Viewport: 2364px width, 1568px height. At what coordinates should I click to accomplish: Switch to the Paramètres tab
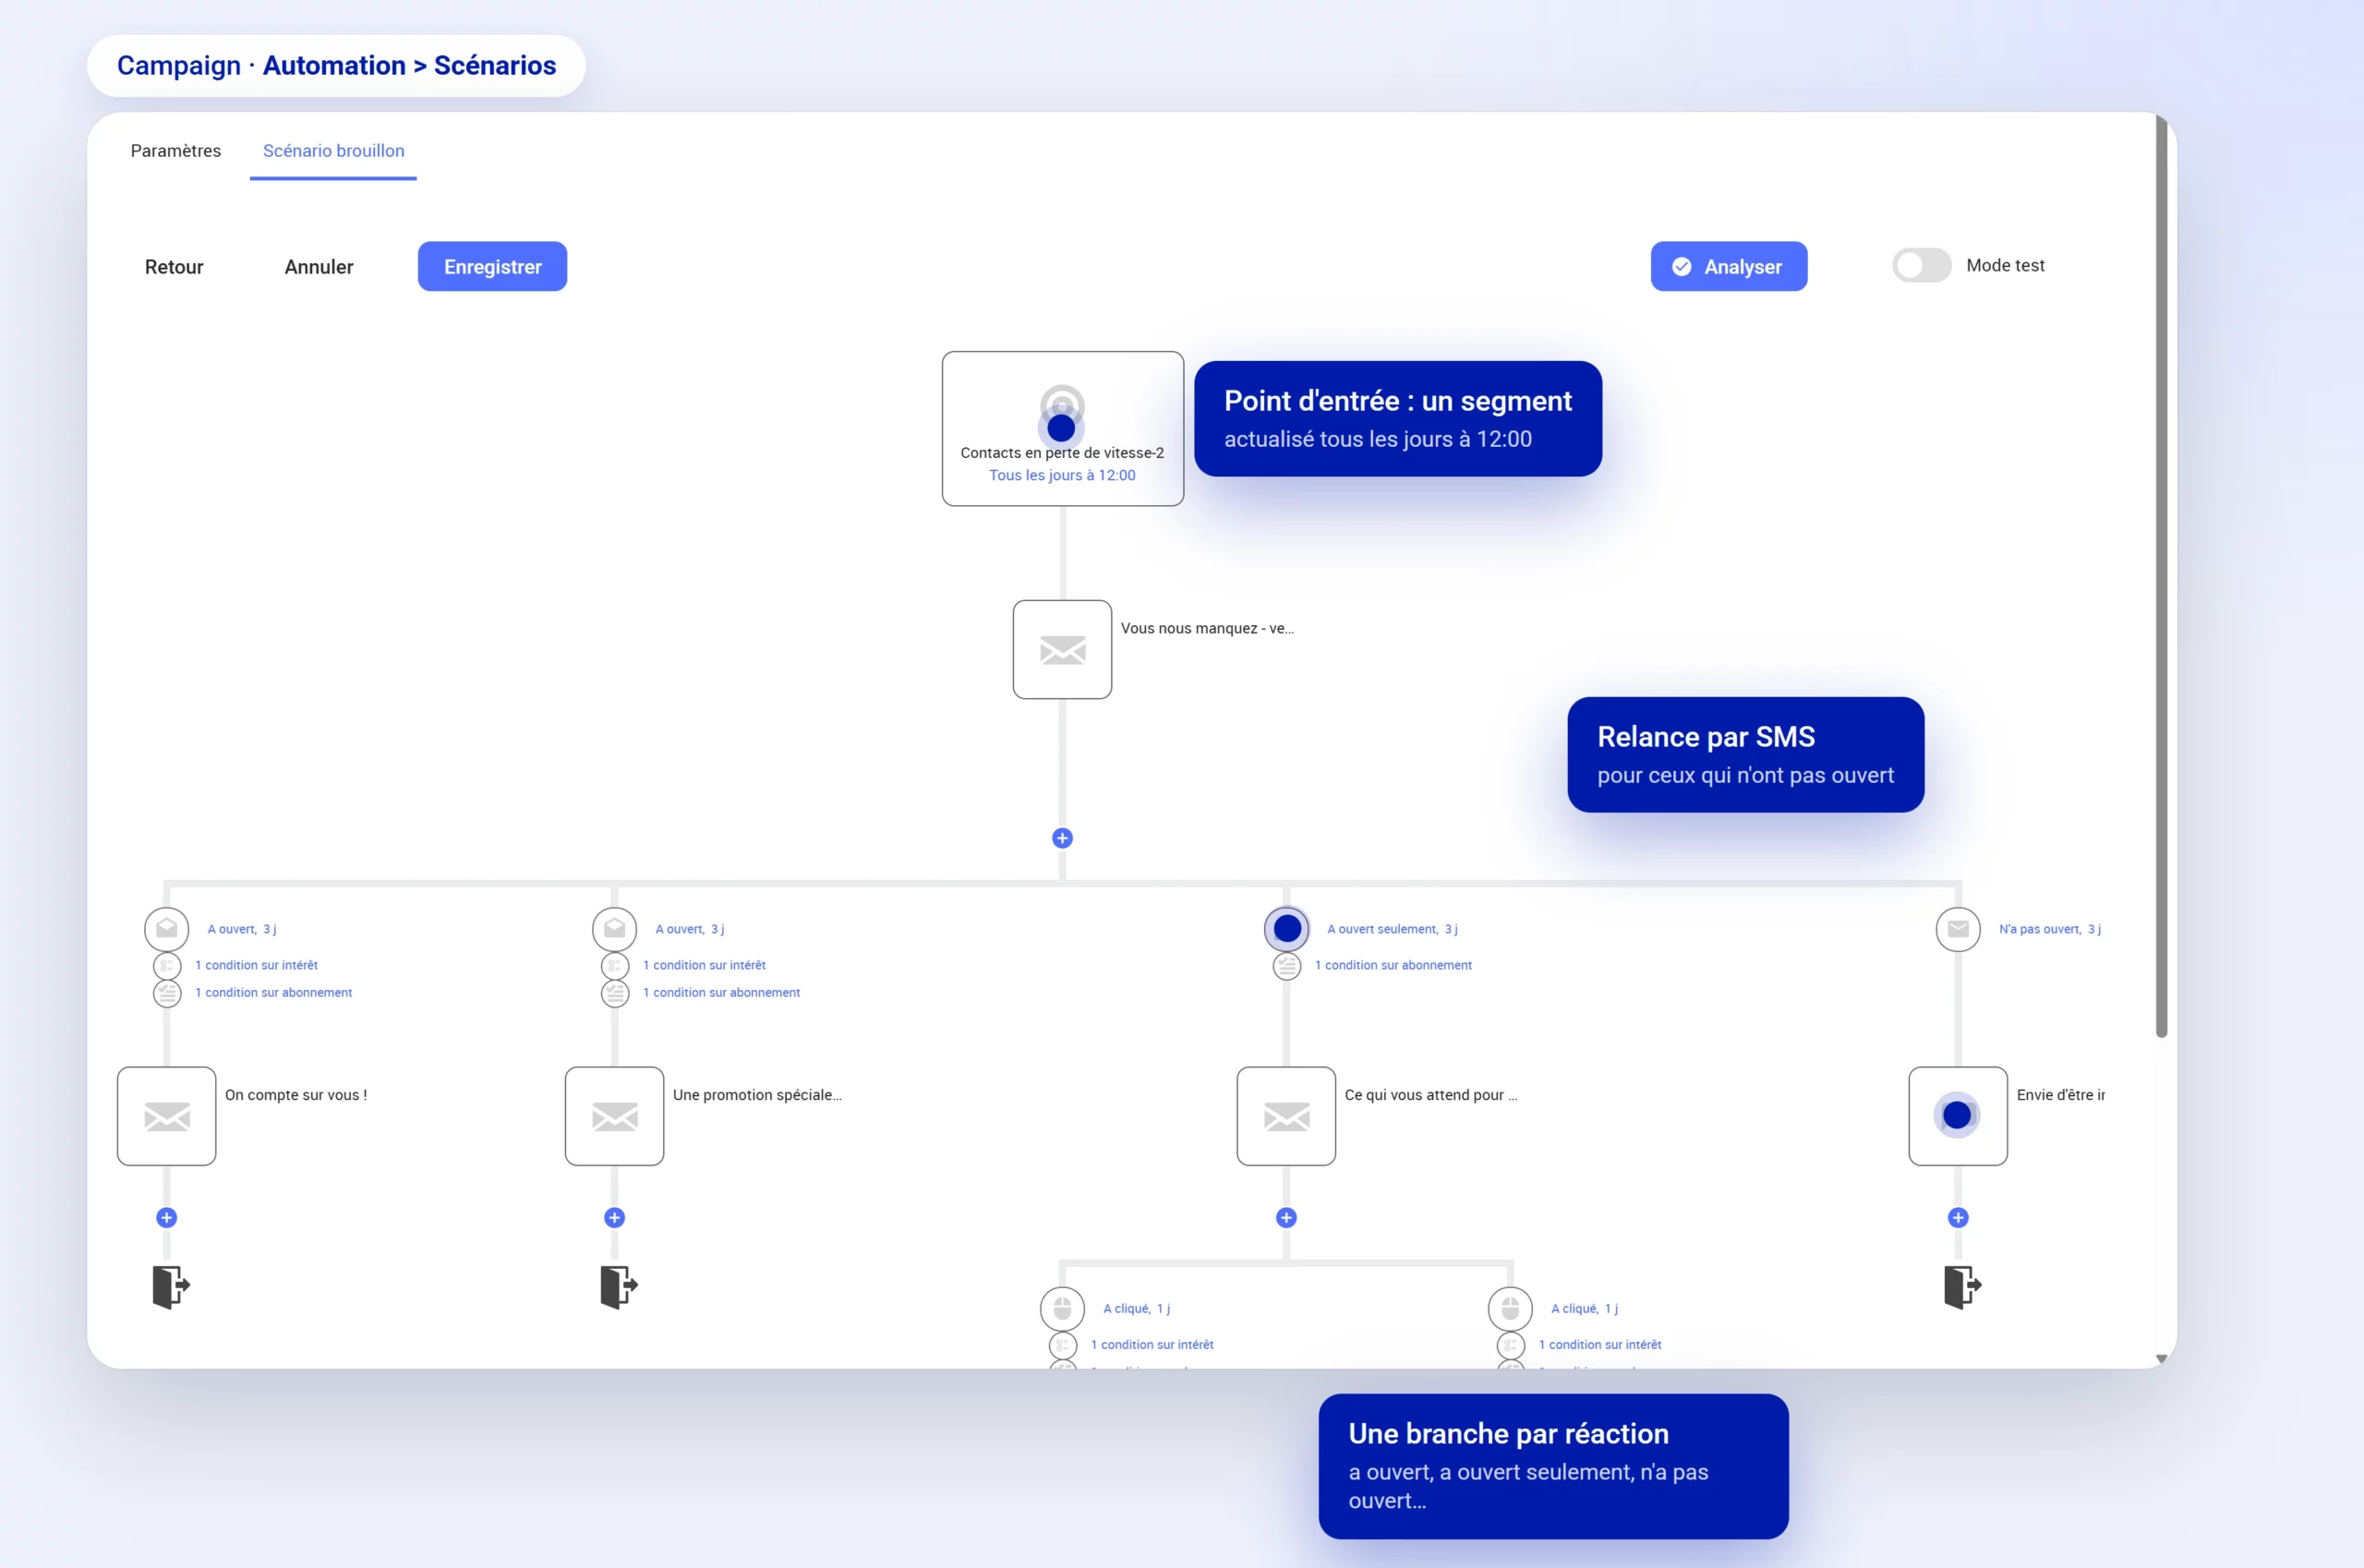176,150
